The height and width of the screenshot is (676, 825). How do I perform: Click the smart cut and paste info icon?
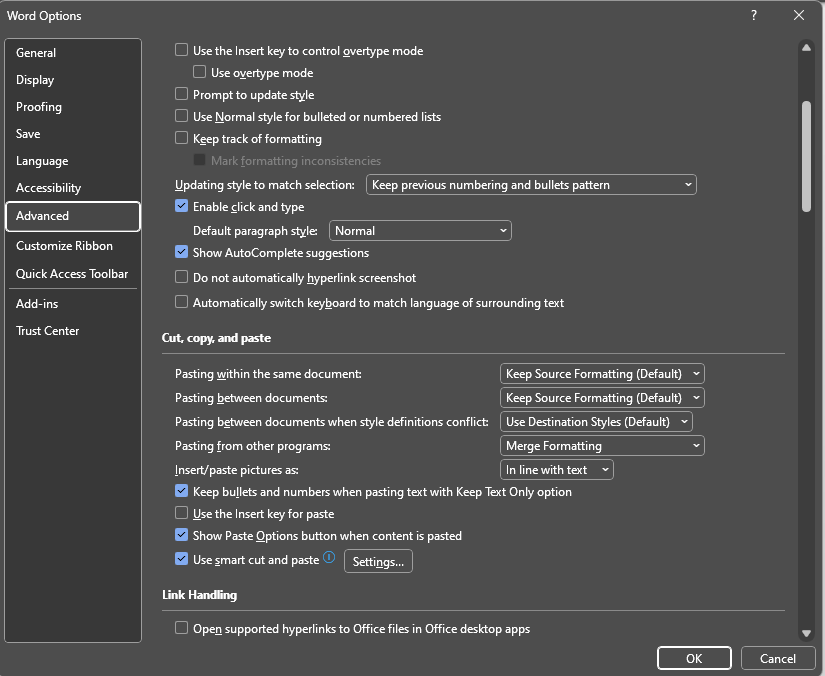point(329,557)
